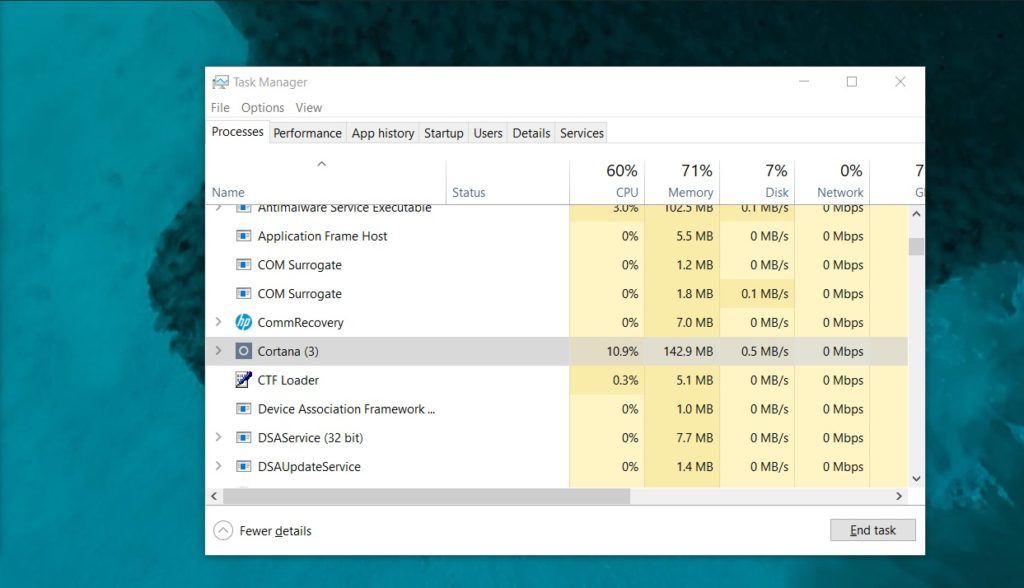Screen dimensions: 1024x588
Task: Select the first COM Surrogate icon
Action: click(242, 265)
